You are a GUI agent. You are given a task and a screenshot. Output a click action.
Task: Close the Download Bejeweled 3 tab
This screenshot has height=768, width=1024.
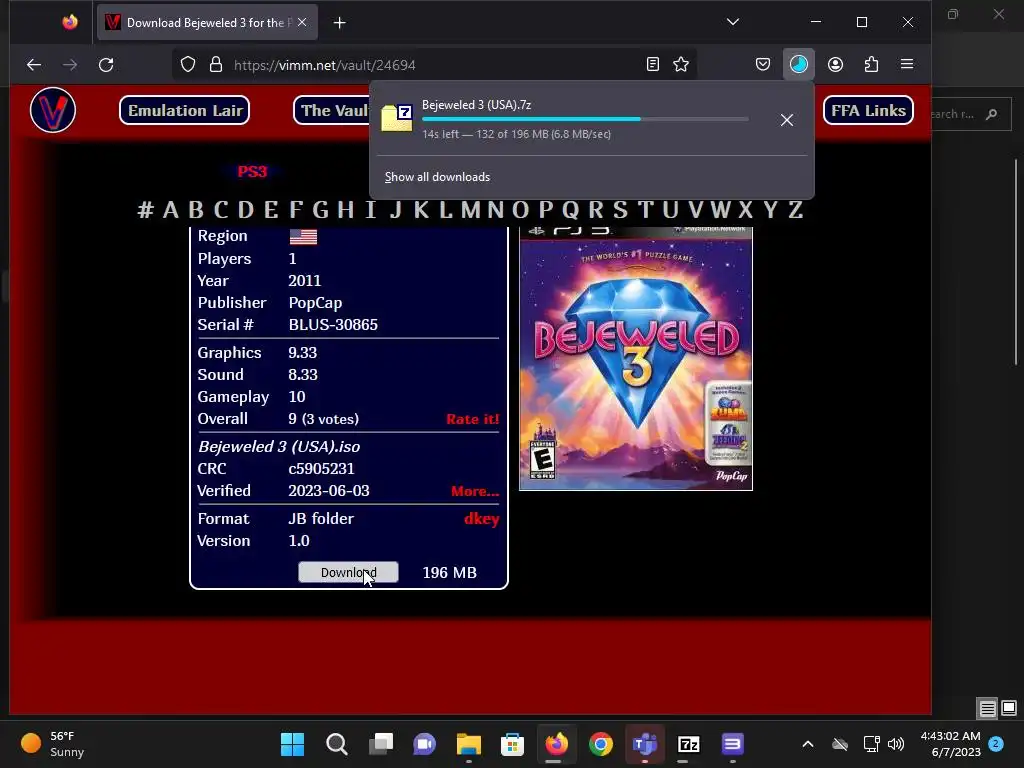(x=302, y=22)
